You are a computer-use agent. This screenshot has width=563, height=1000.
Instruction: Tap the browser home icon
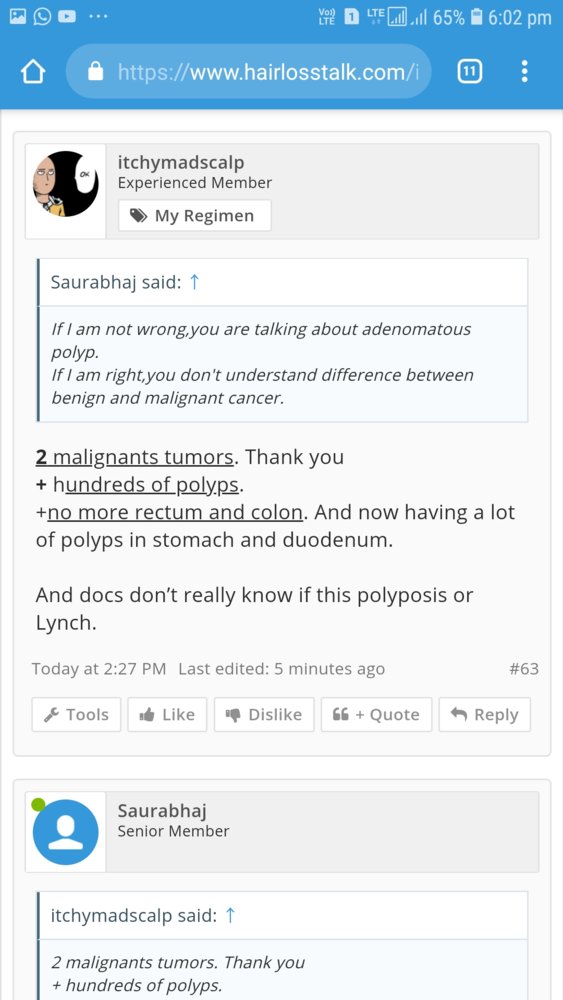(33, 72)
